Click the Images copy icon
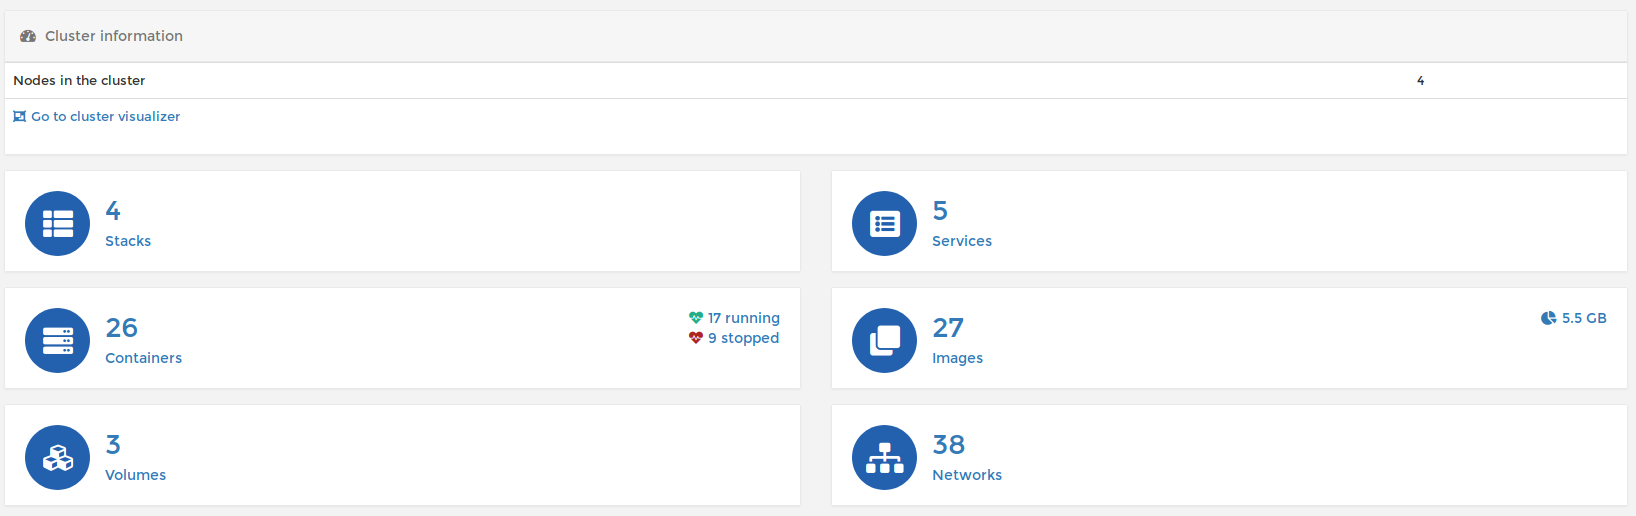 coord(884,341)
